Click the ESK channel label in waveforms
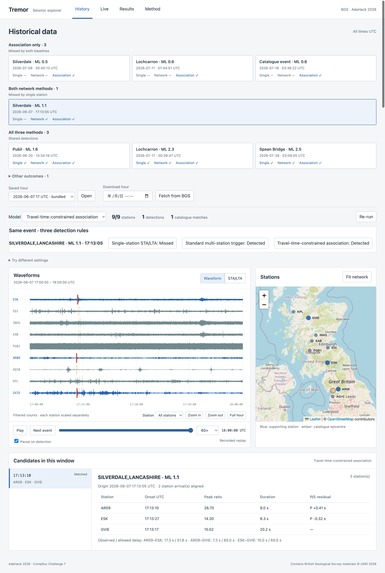Viewport: 385px width, 573px height. 16,299
